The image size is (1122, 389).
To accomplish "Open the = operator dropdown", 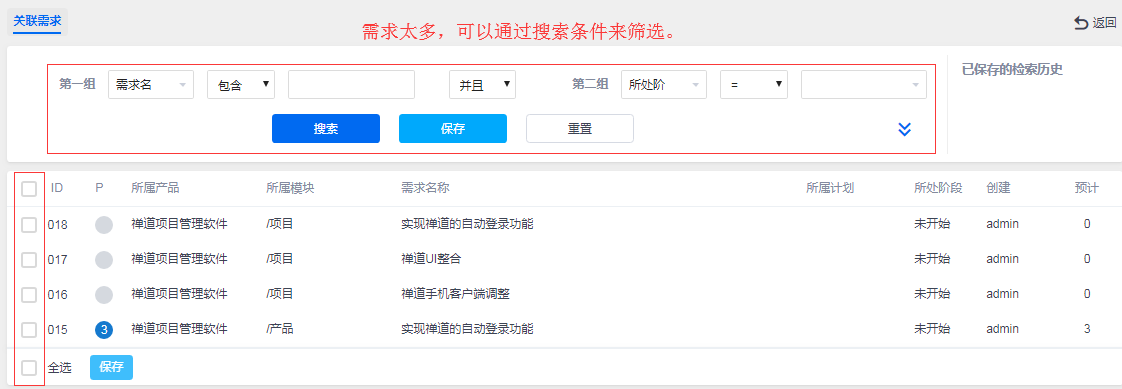I will pyautogui.click(x=754, y=84).
